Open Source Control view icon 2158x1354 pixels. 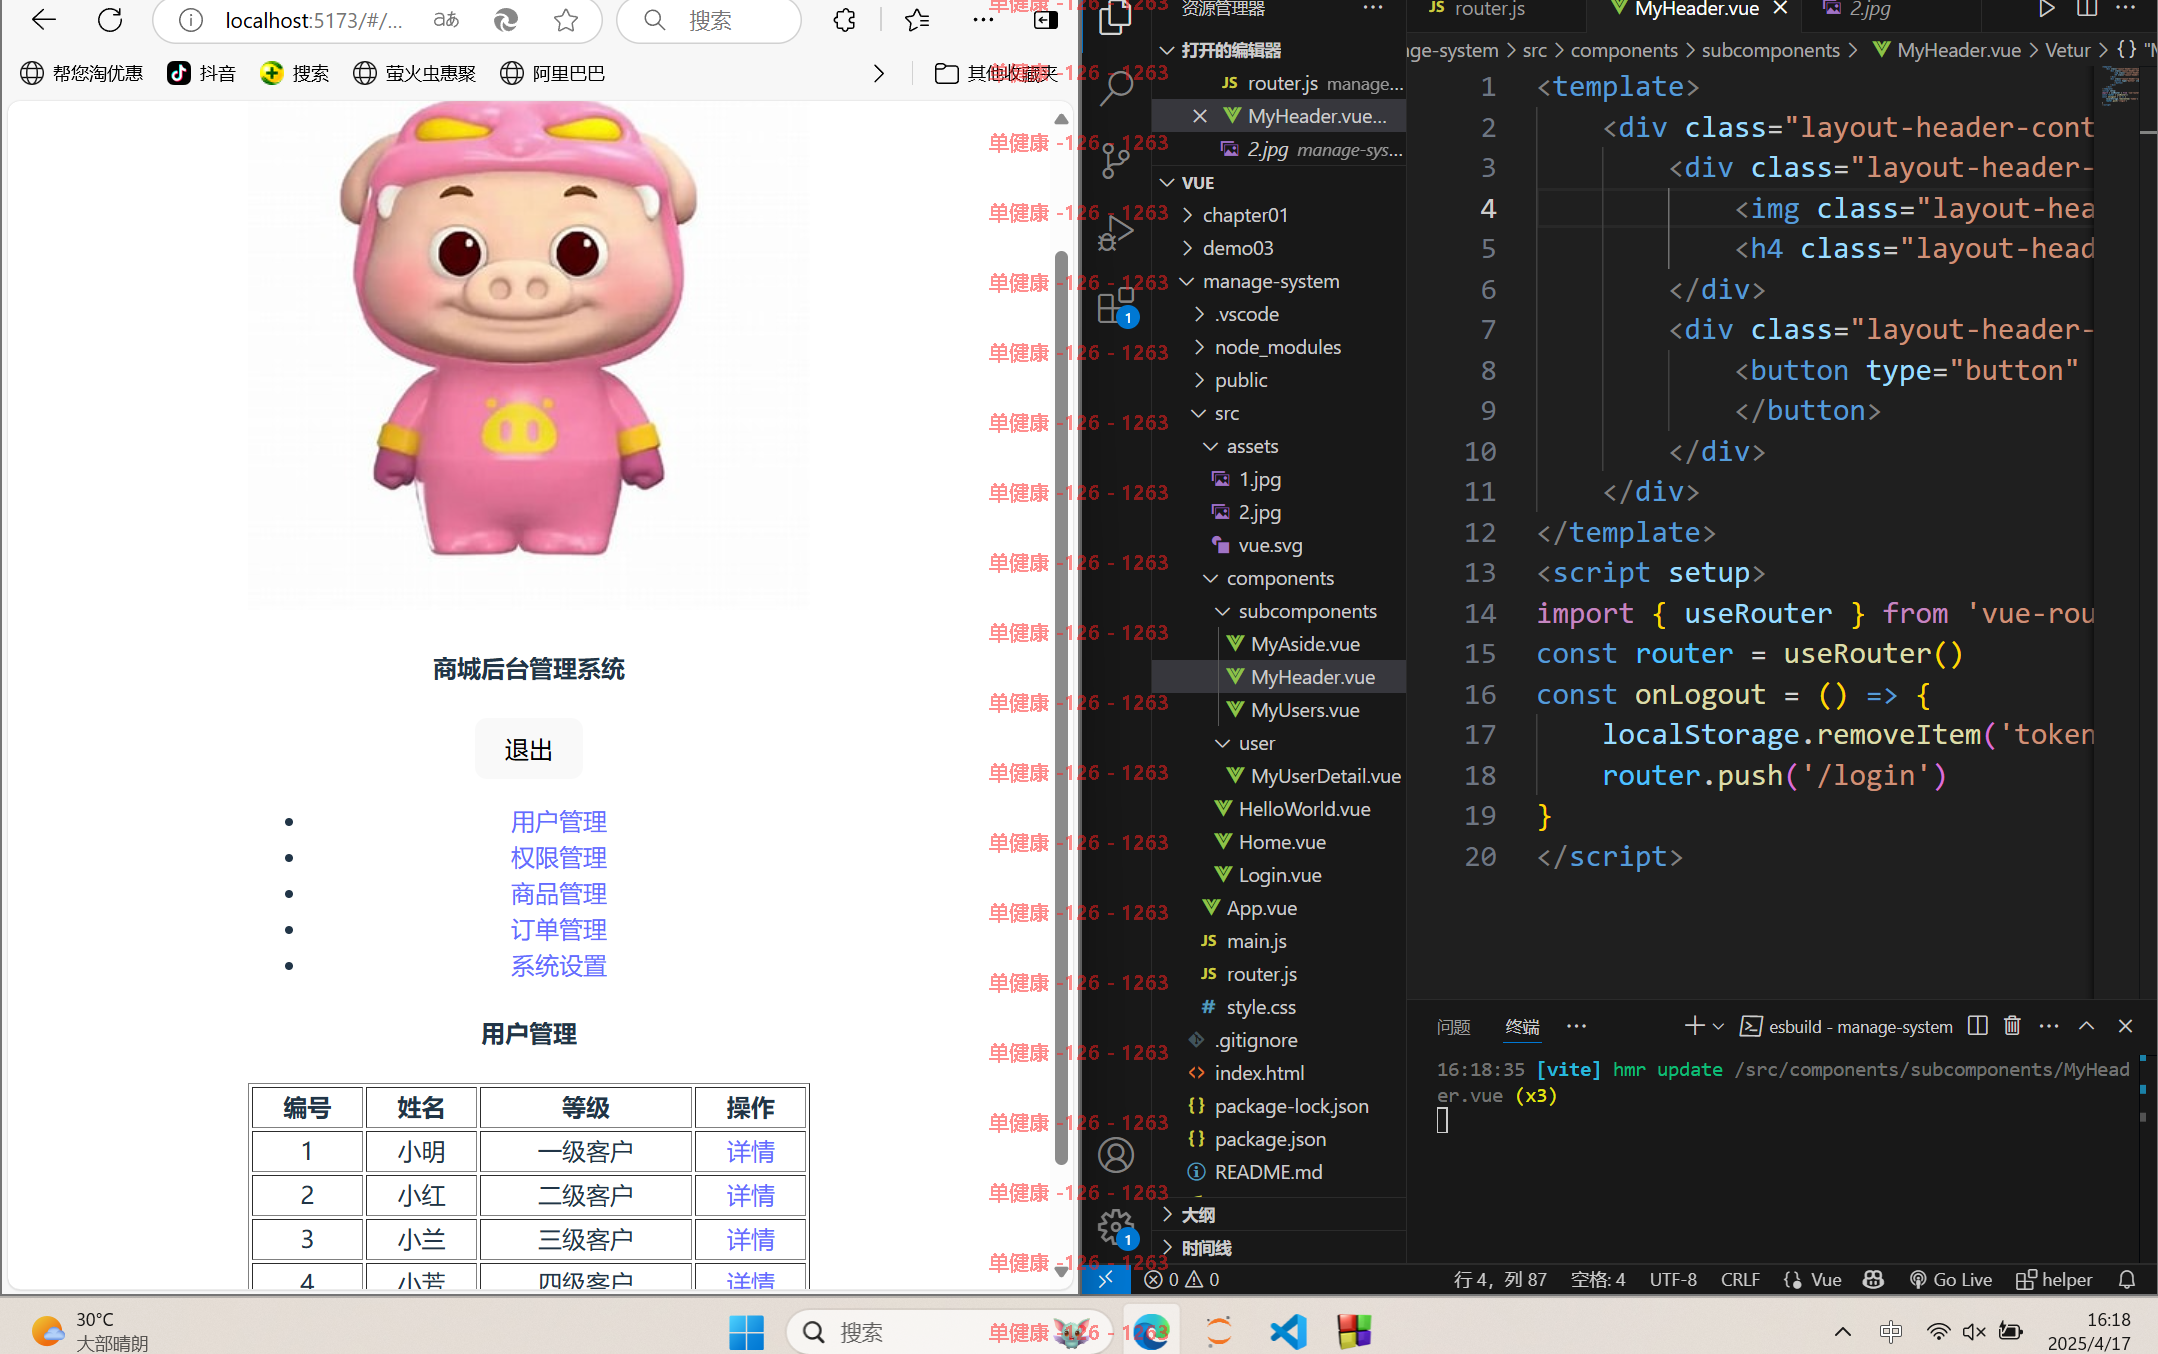pos(1115,160)
